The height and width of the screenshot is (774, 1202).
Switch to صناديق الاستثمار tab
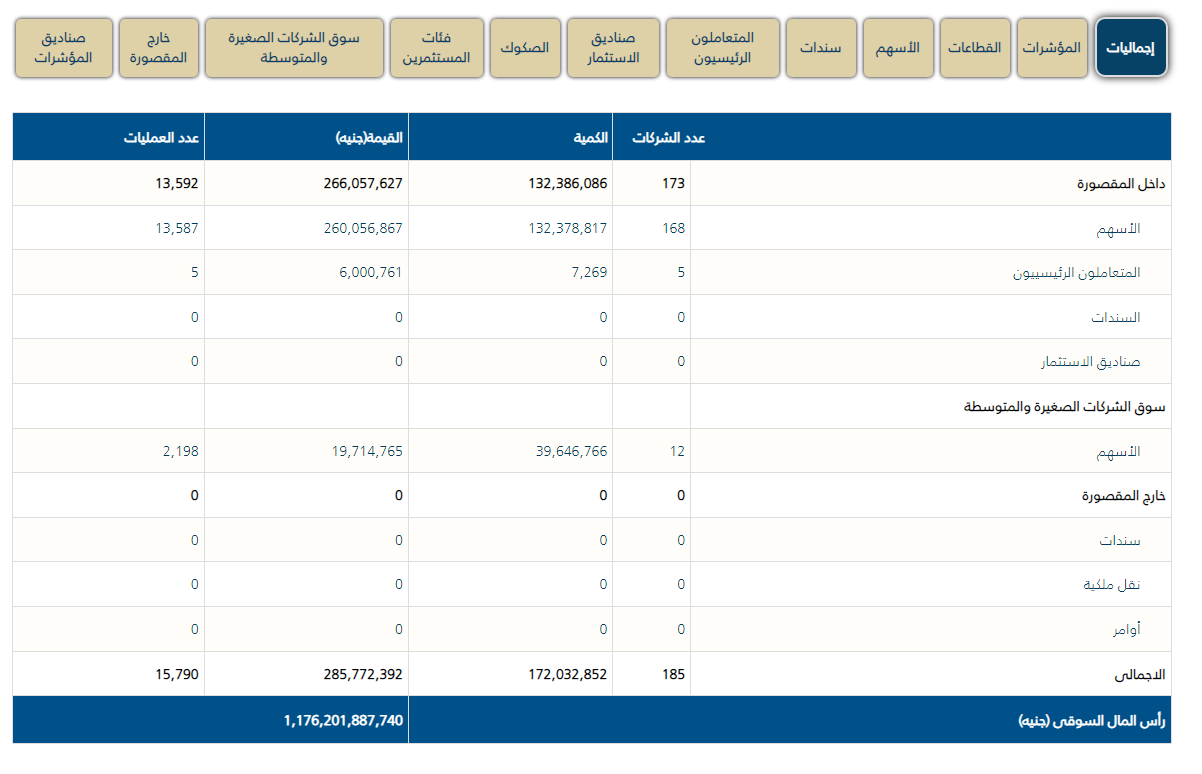pyautogui.click(x=613, y=48)
